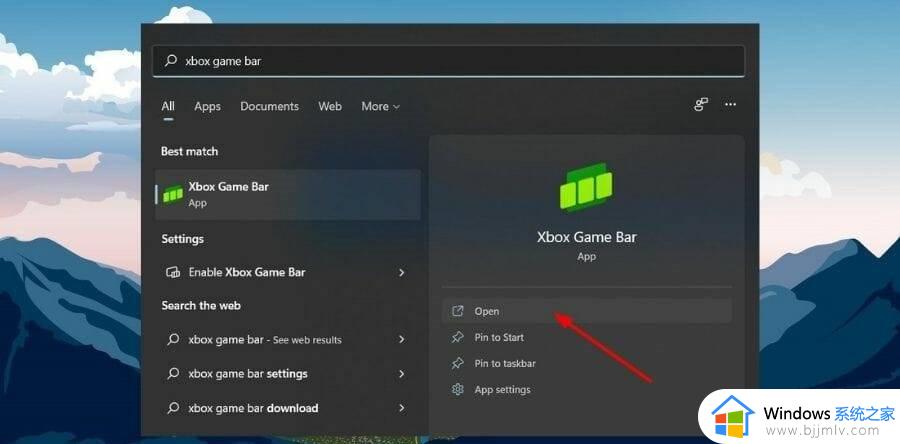Click the gear icon beside App settings
This screenshot has height=444, width=900.
(457, 390)
